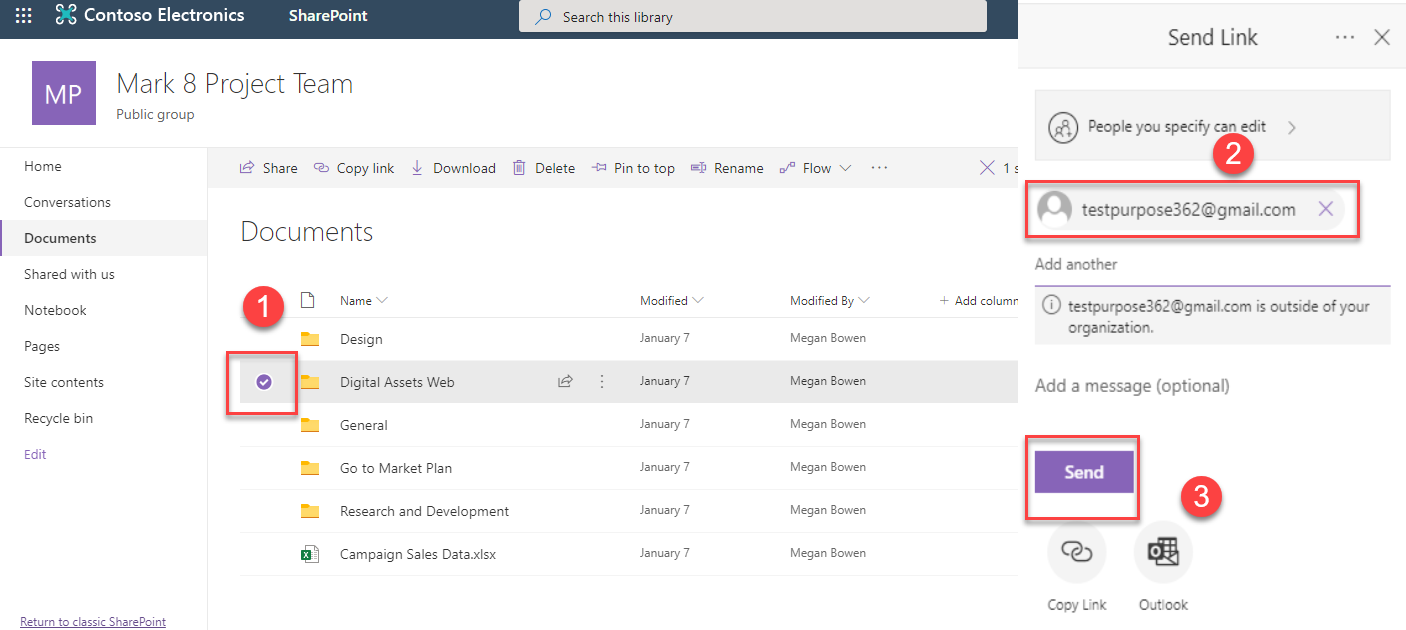Go to Conversations in left navigation
Screen dimensions: 1406x630
click(67, 202)
